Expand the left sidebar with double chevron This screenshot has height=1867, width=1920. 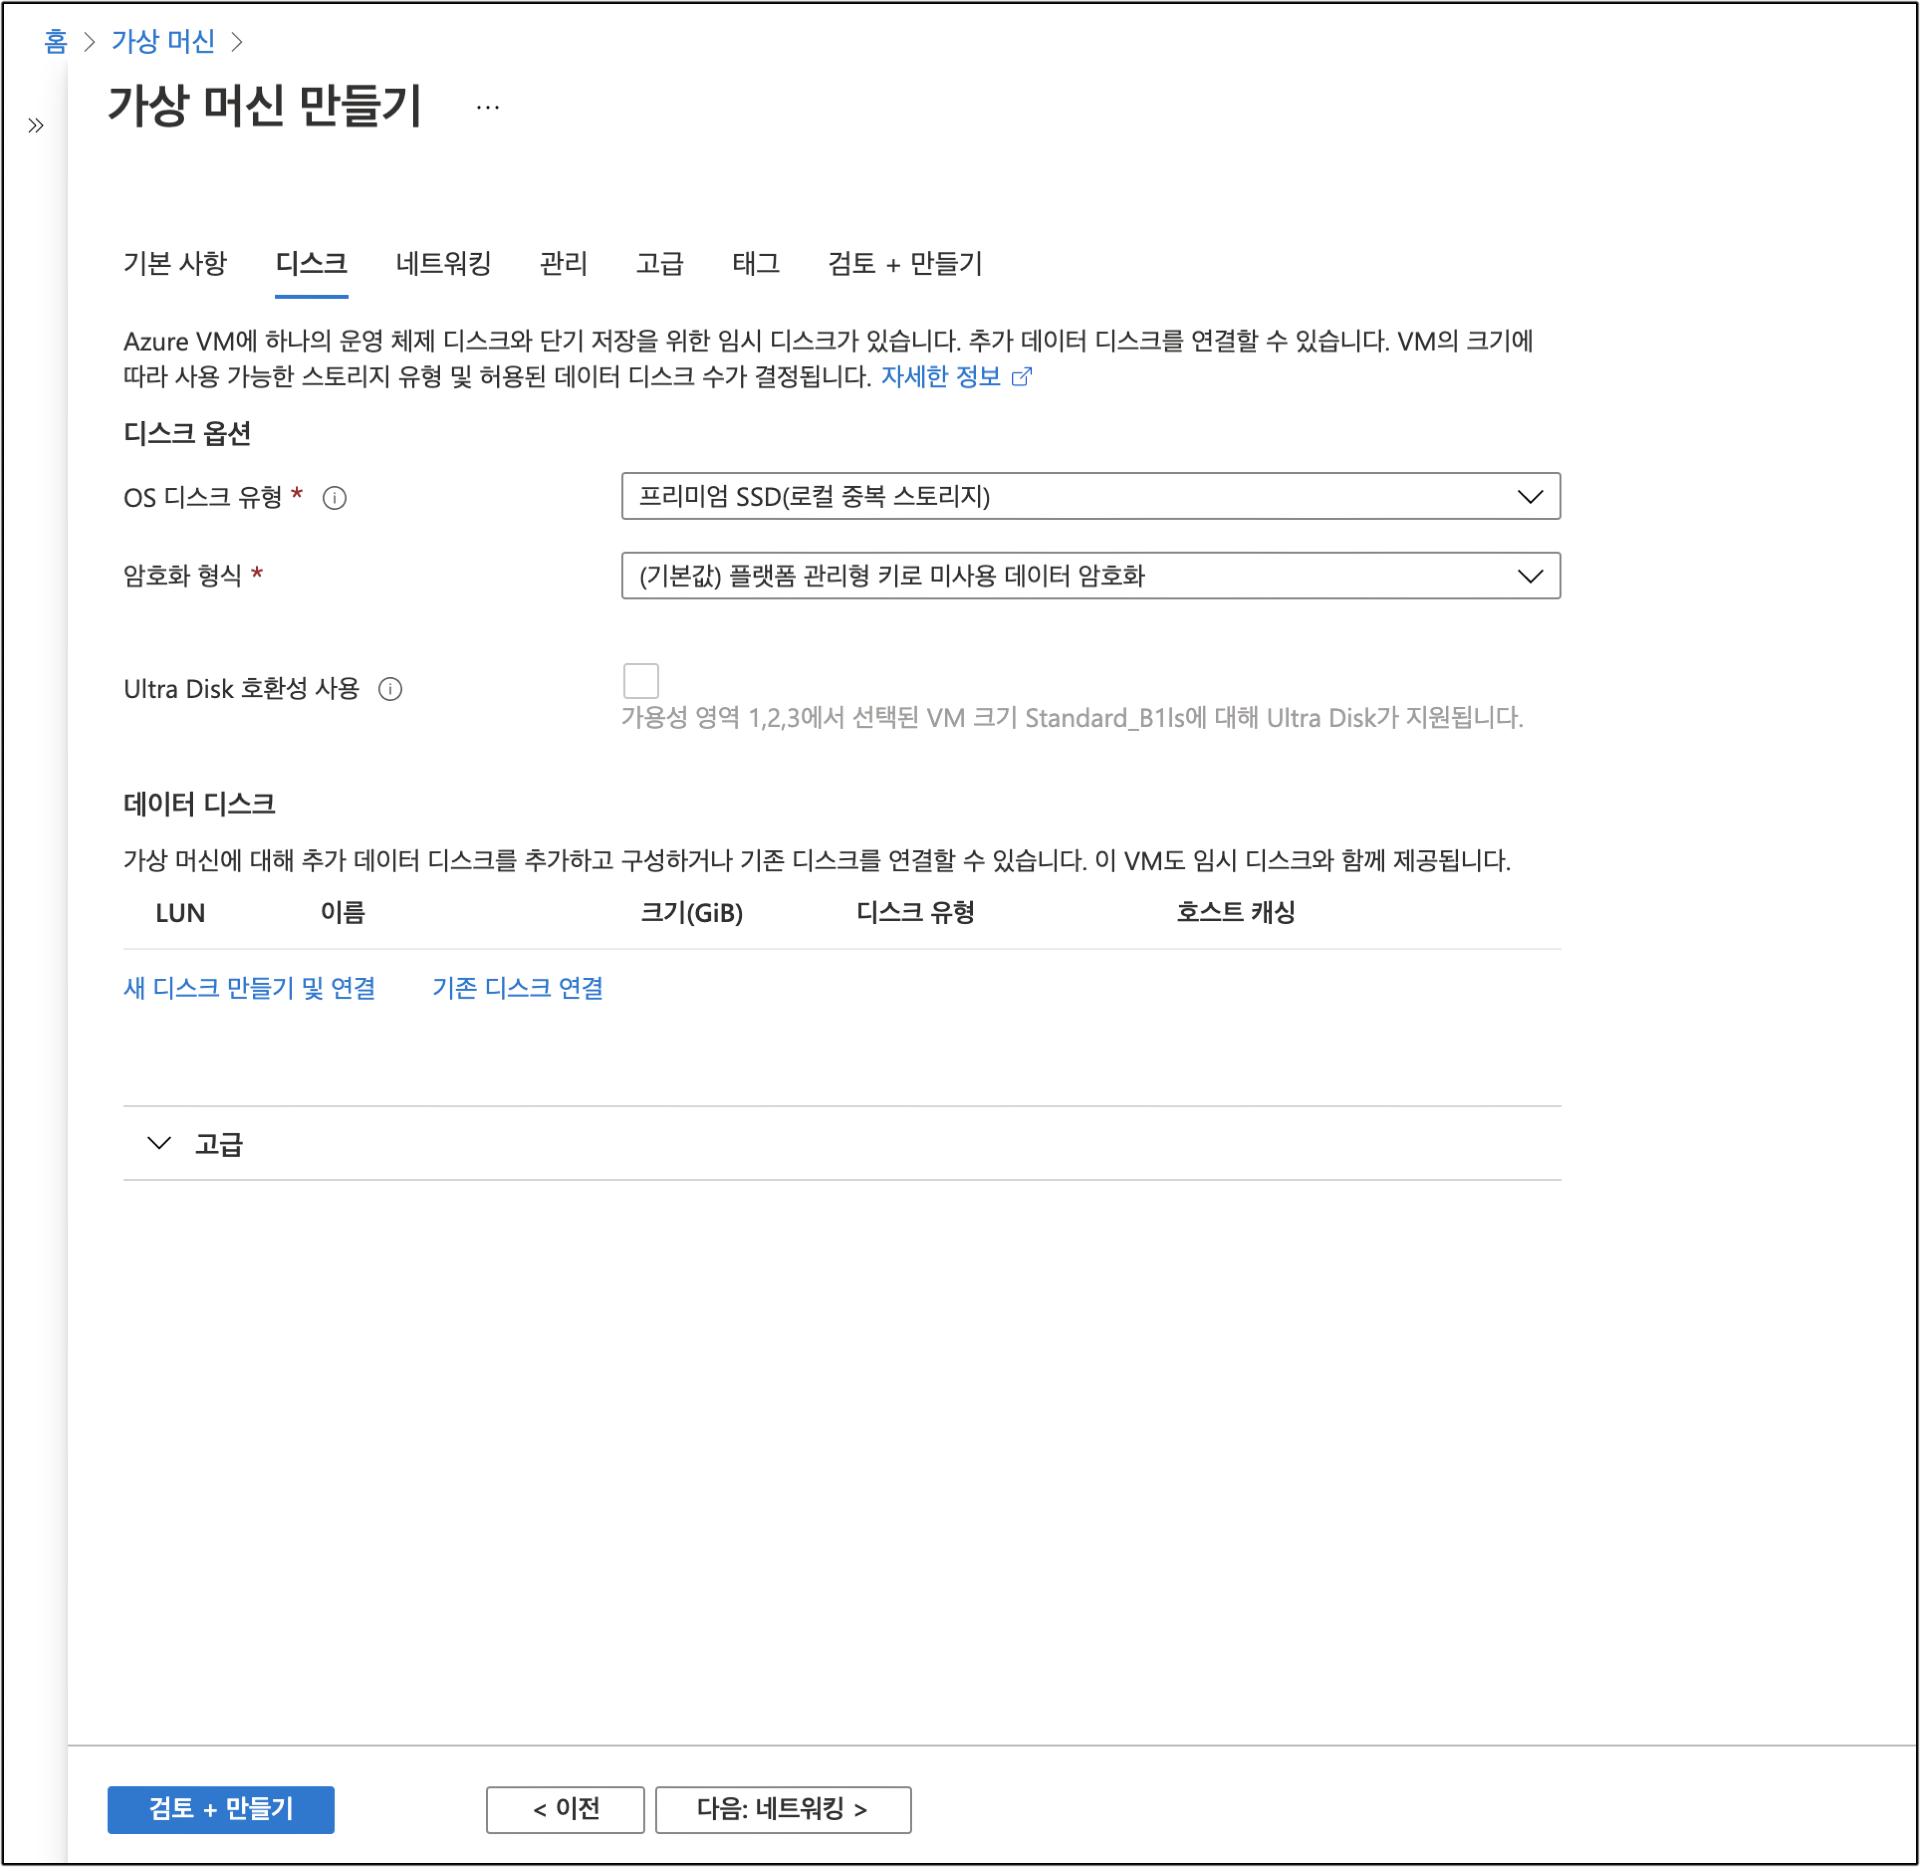click(36, 125)
